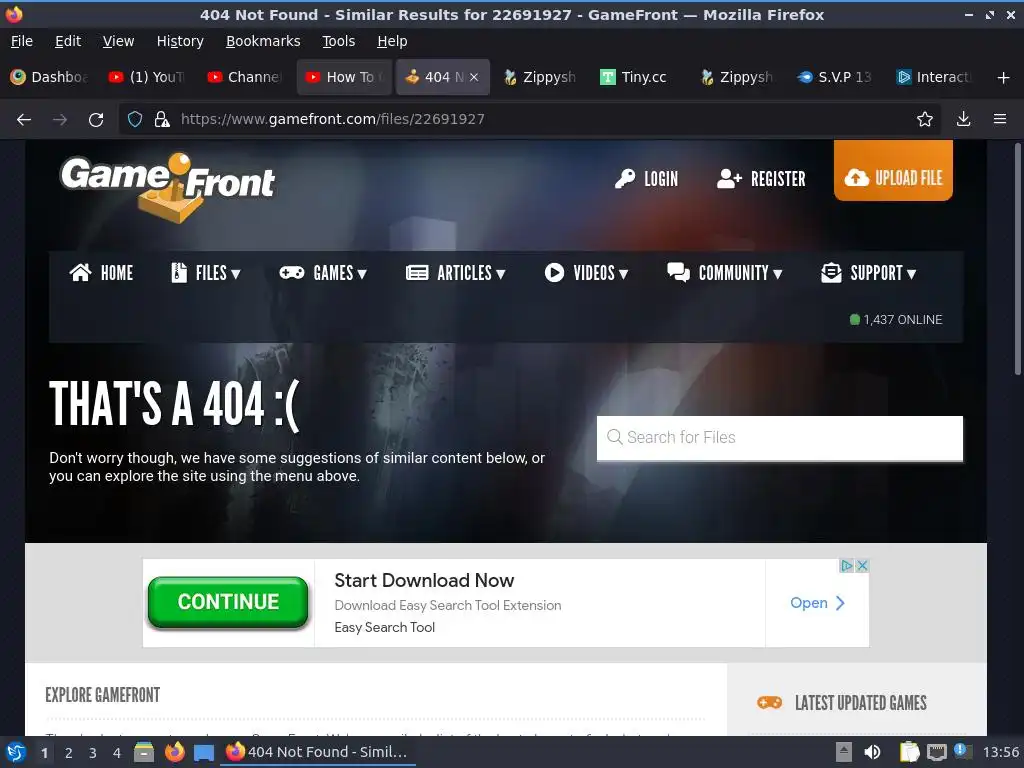The width and height of the screenshot is (1024, 768).
Task: Open the Bookmarks menu
Action: [x=263, y=41]
